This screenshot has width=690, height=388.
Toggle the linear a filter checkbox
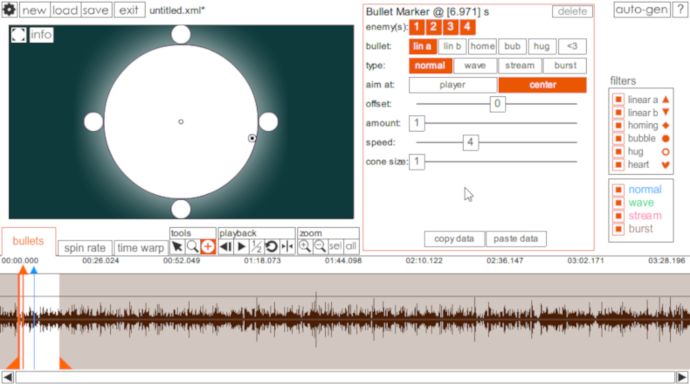tap(618, 99)
